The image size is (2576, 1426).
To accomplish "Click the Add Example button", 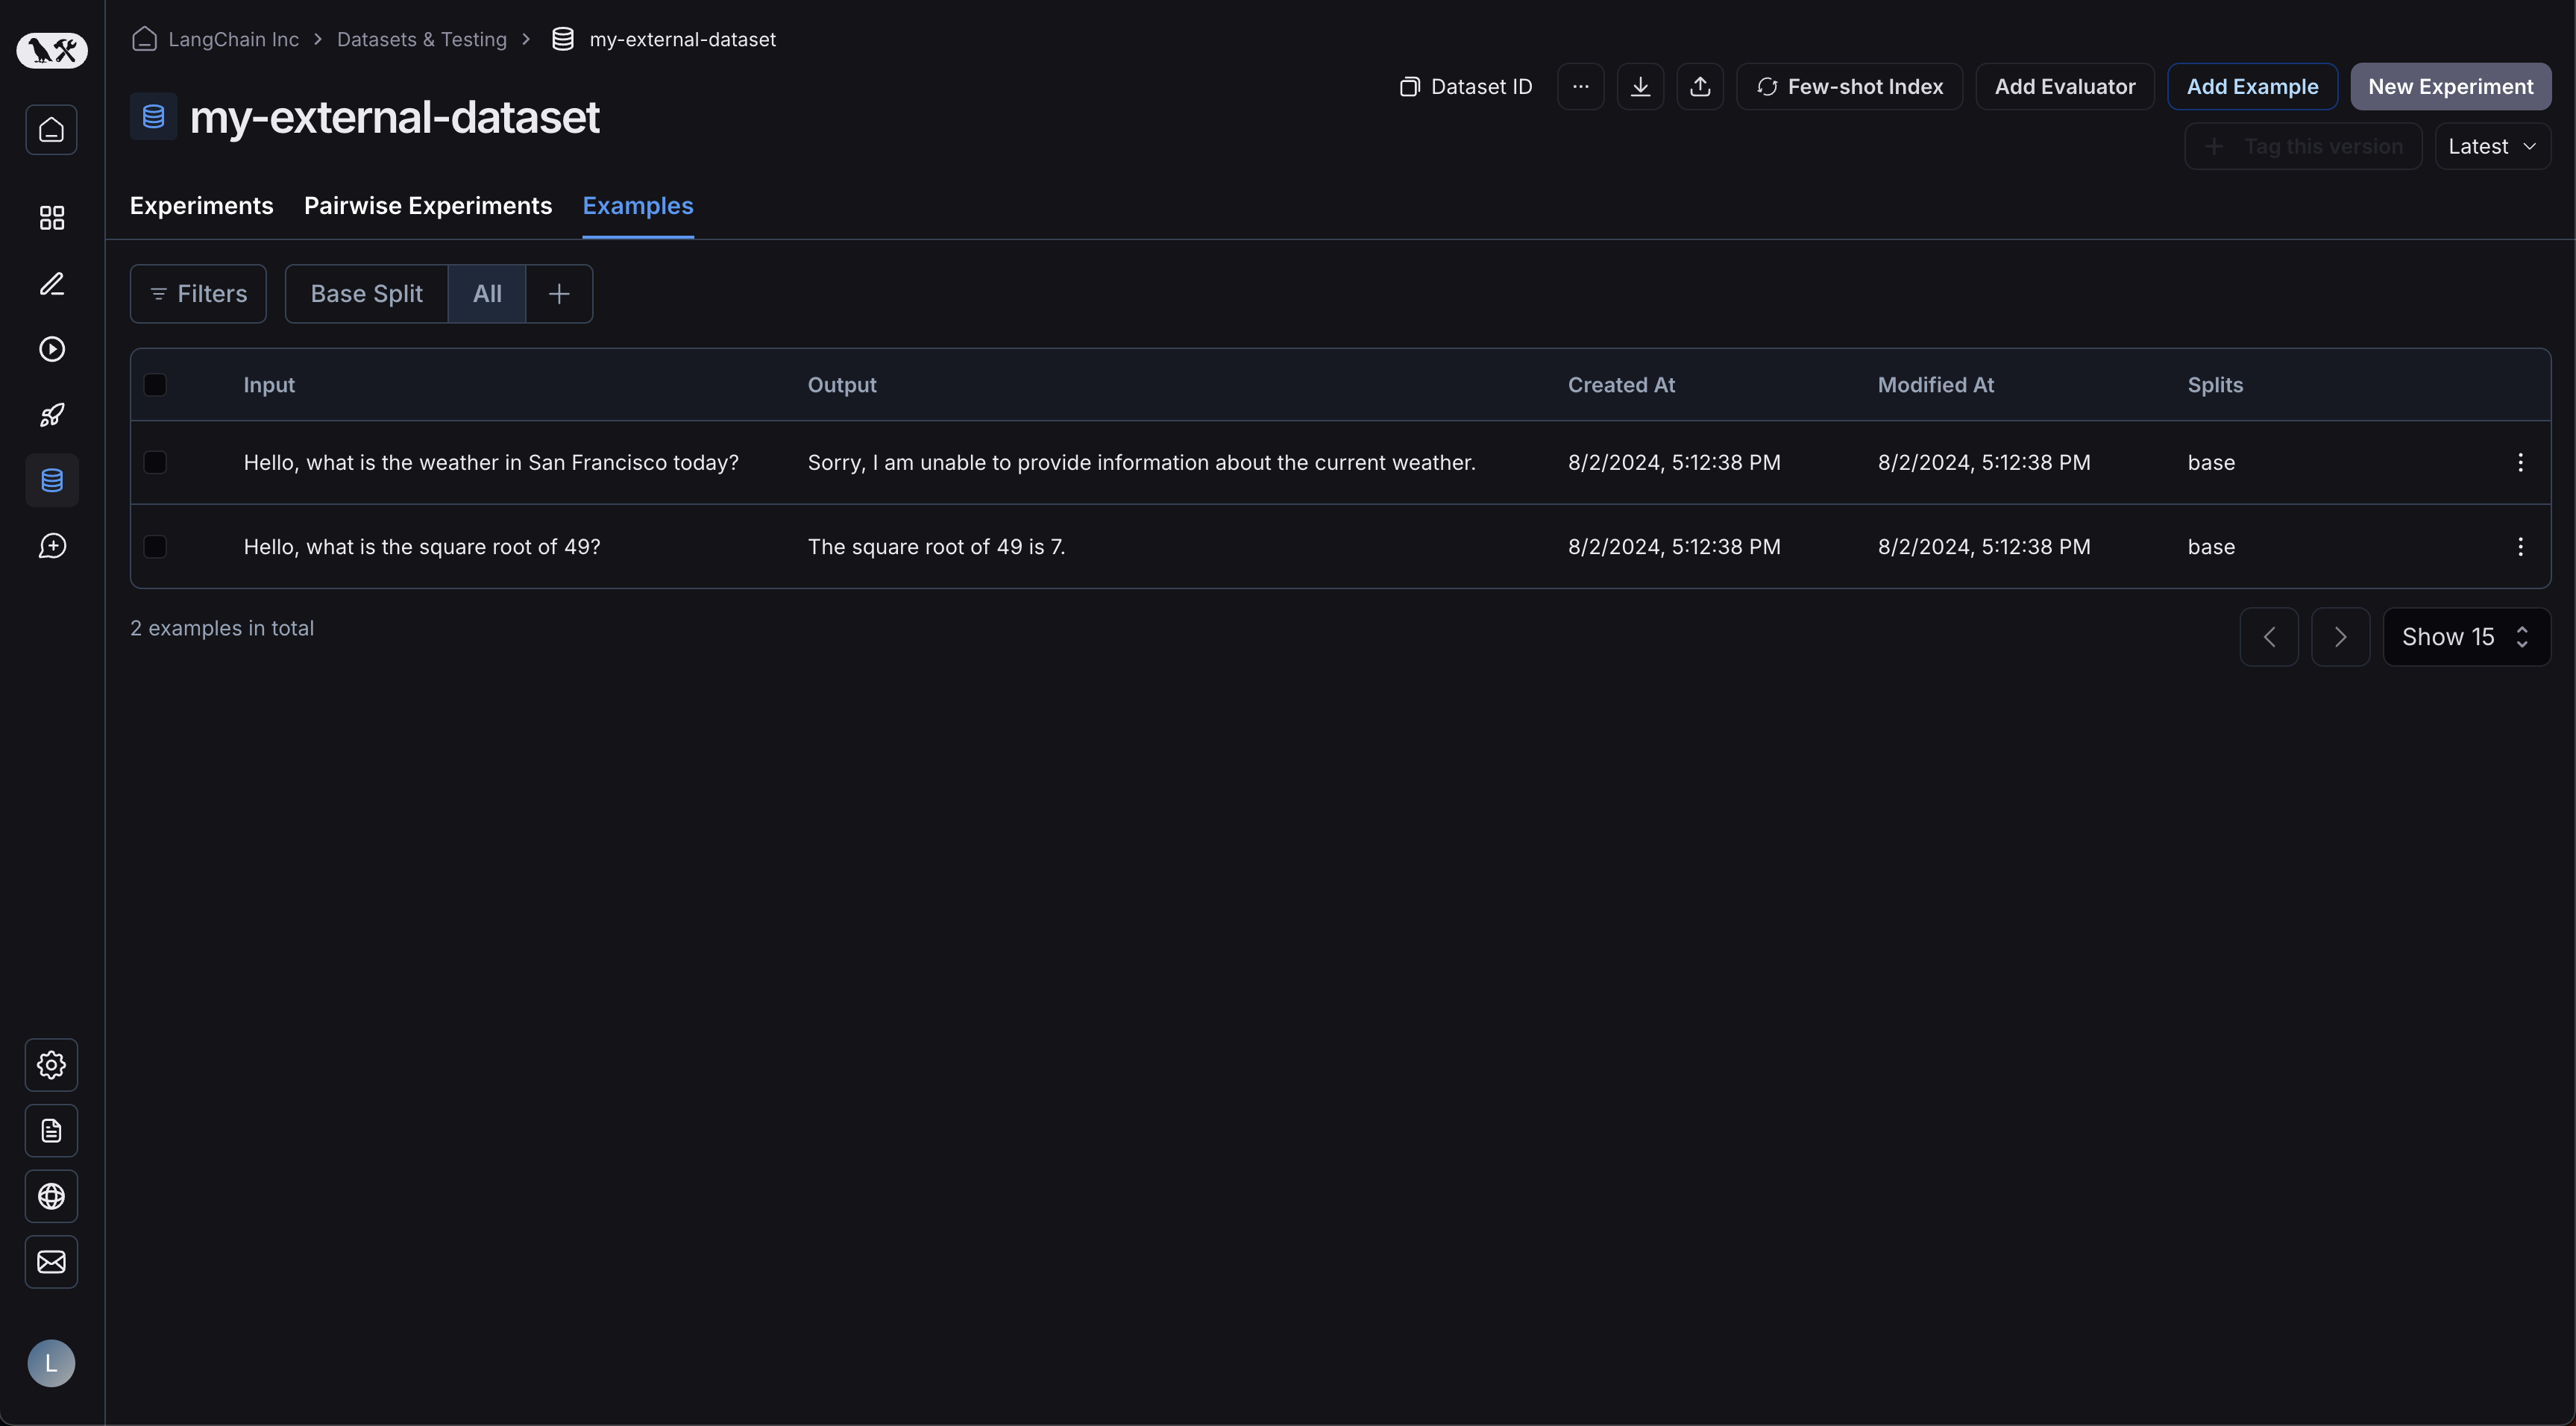I will click(x=2252, y=87).
